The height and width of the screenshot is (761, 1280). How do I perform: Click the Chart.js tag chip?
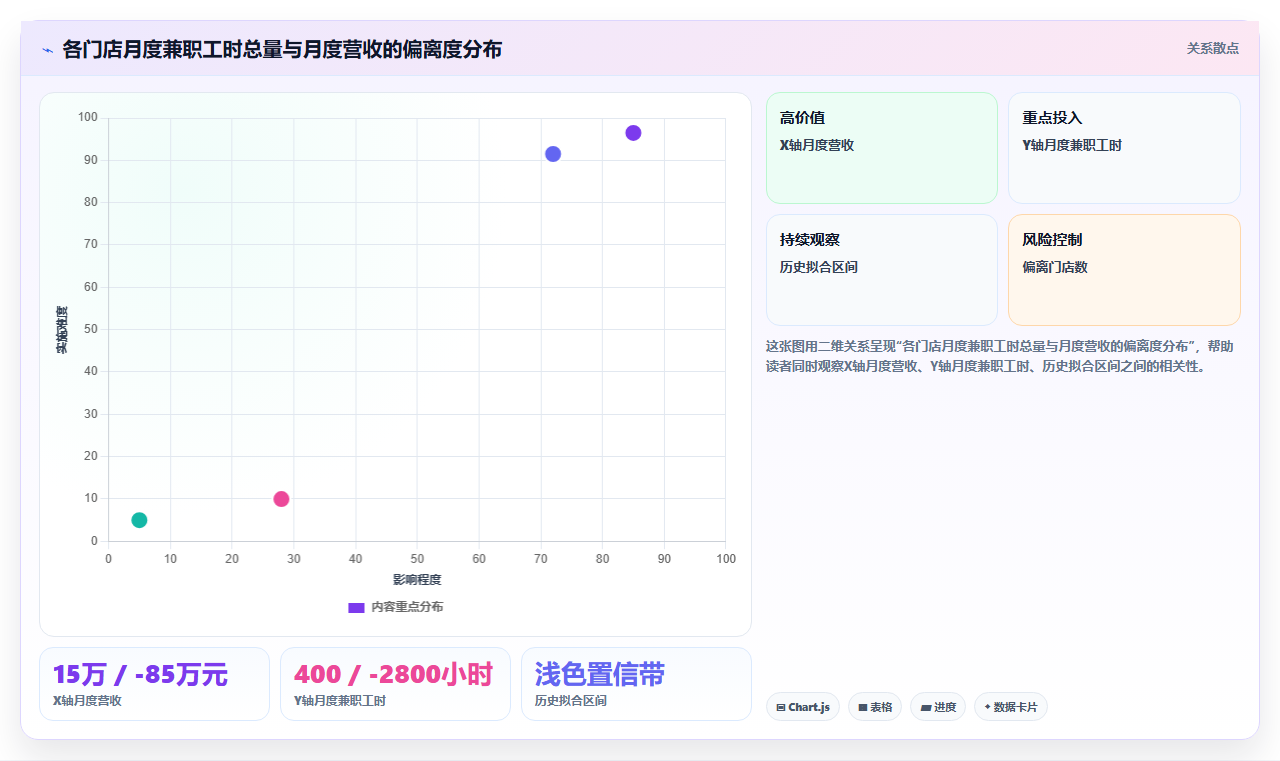click(803, 707)
